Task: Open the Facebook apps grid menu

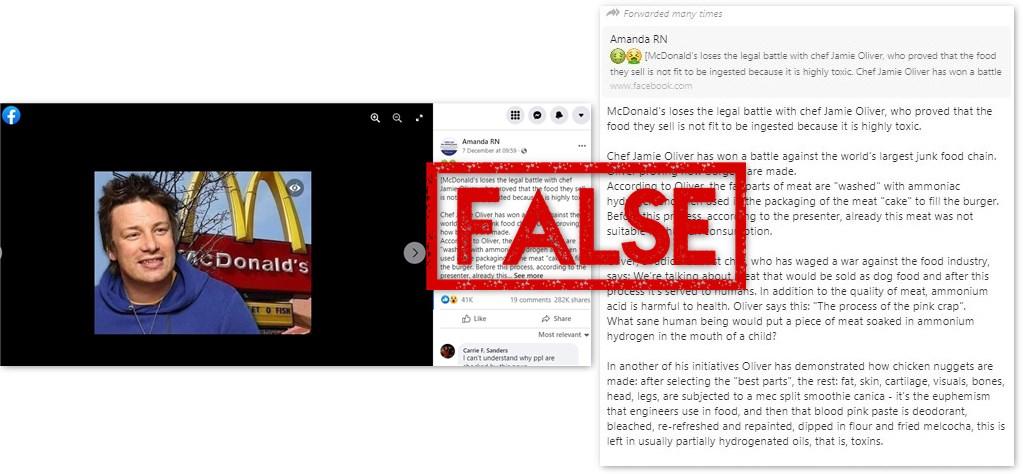Action: point(515,115)
